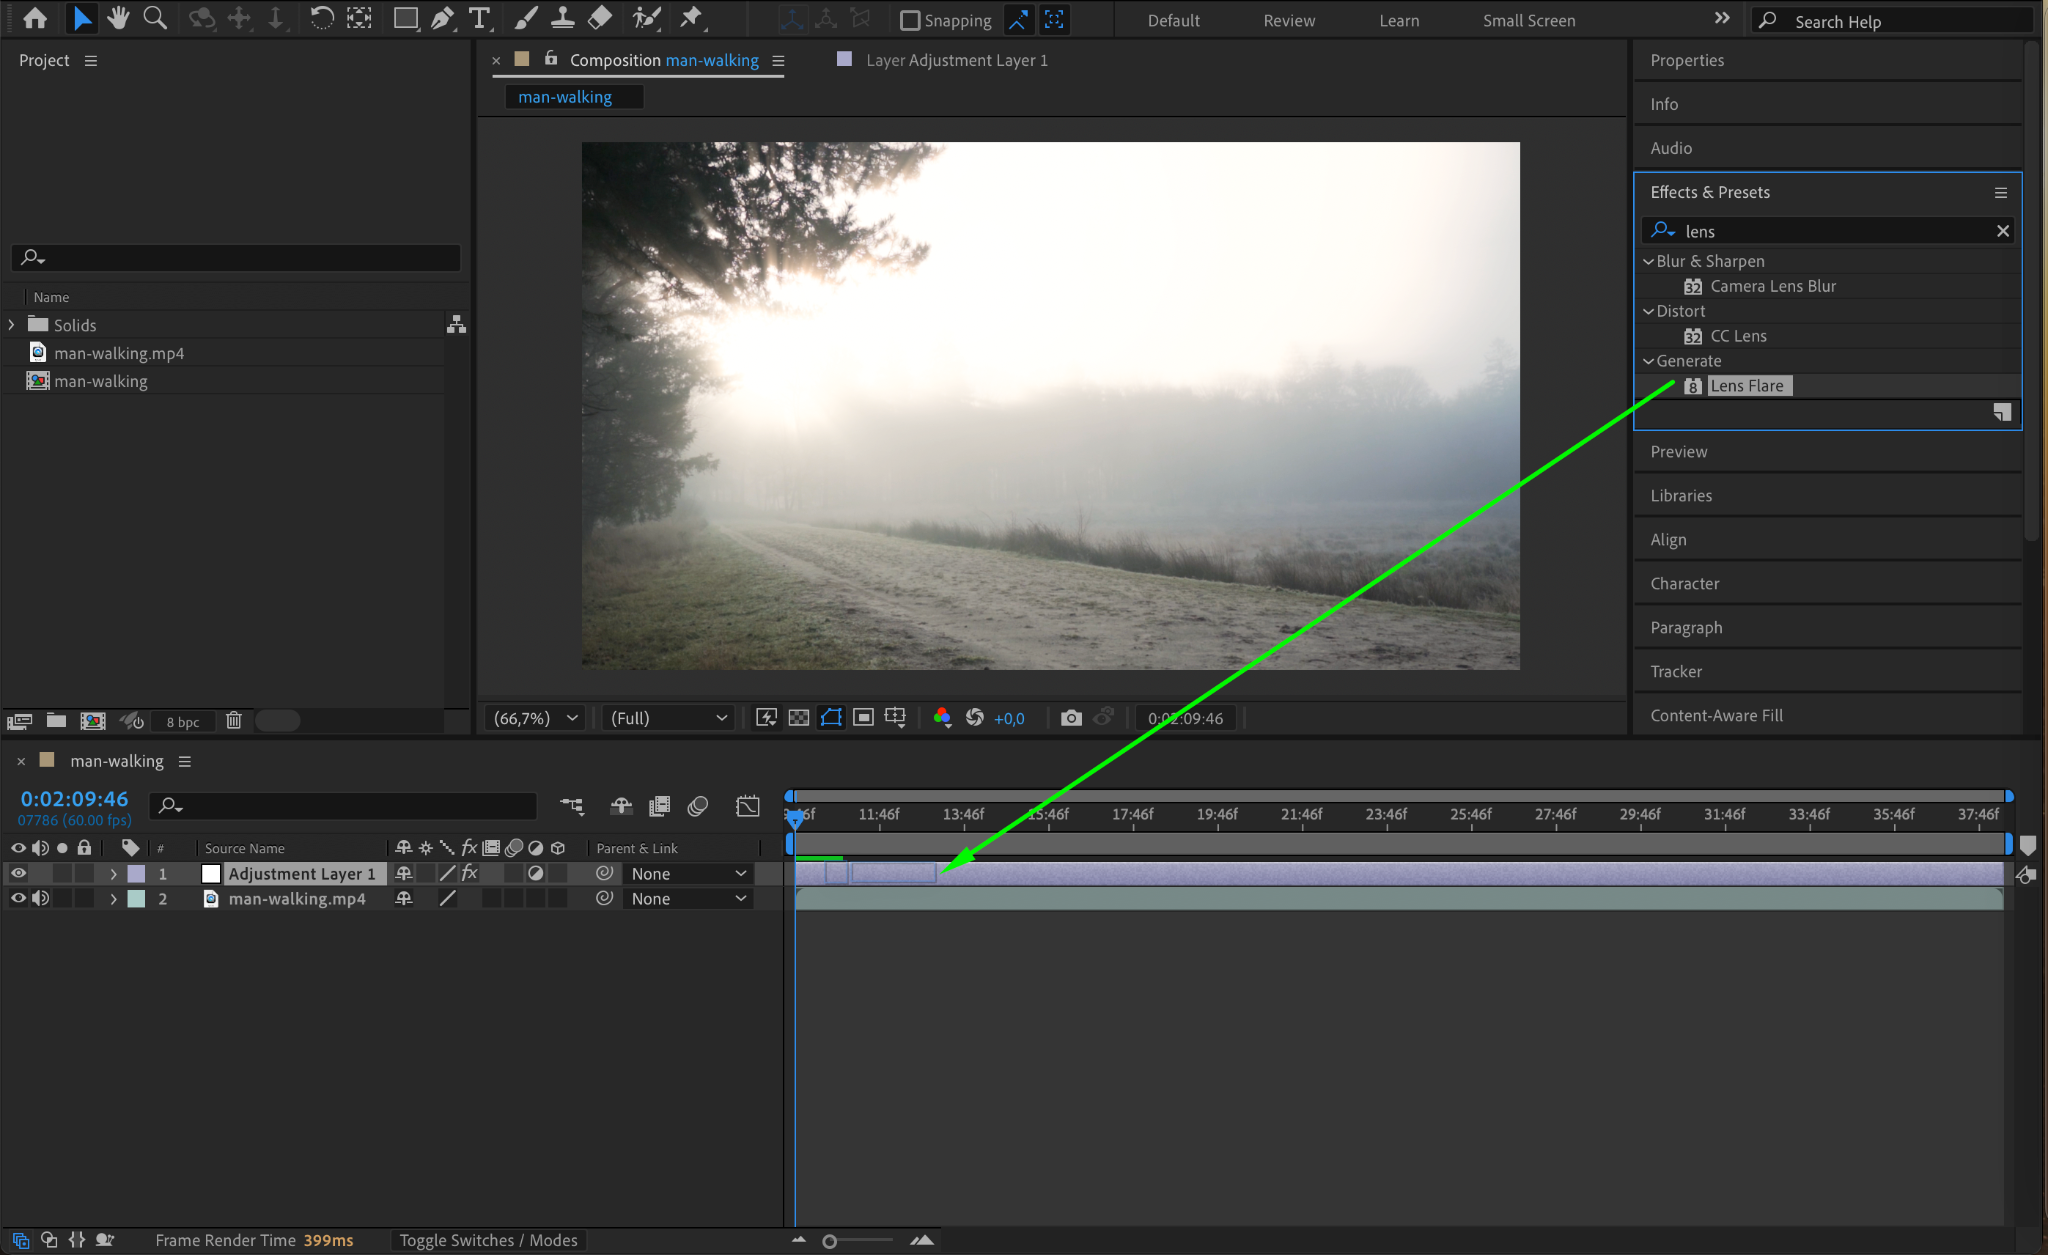Screen dimensions: 2048x1255
Task: Expand the Solids folder
Action: tap(12, 325)
